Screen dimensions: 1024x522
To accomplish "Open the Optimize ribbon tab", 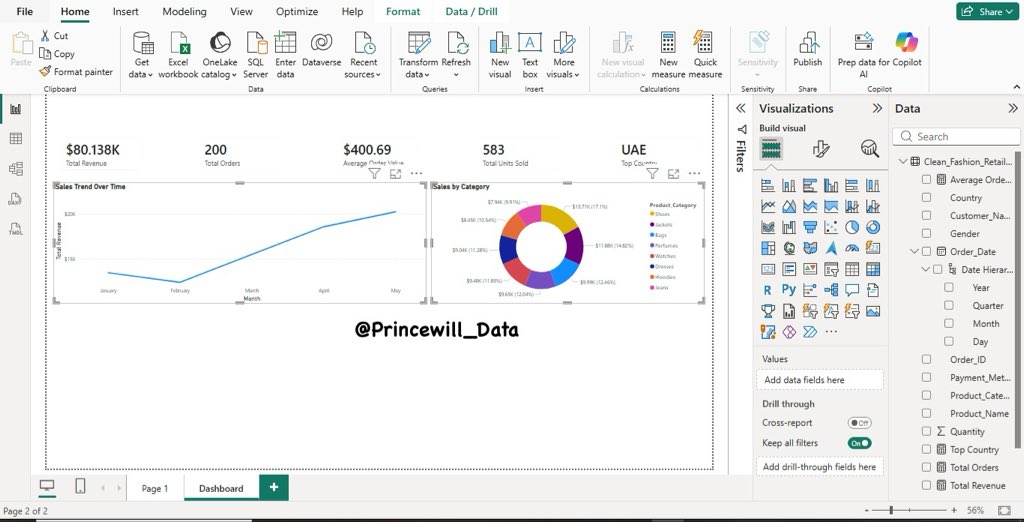I will click(297, 11).
